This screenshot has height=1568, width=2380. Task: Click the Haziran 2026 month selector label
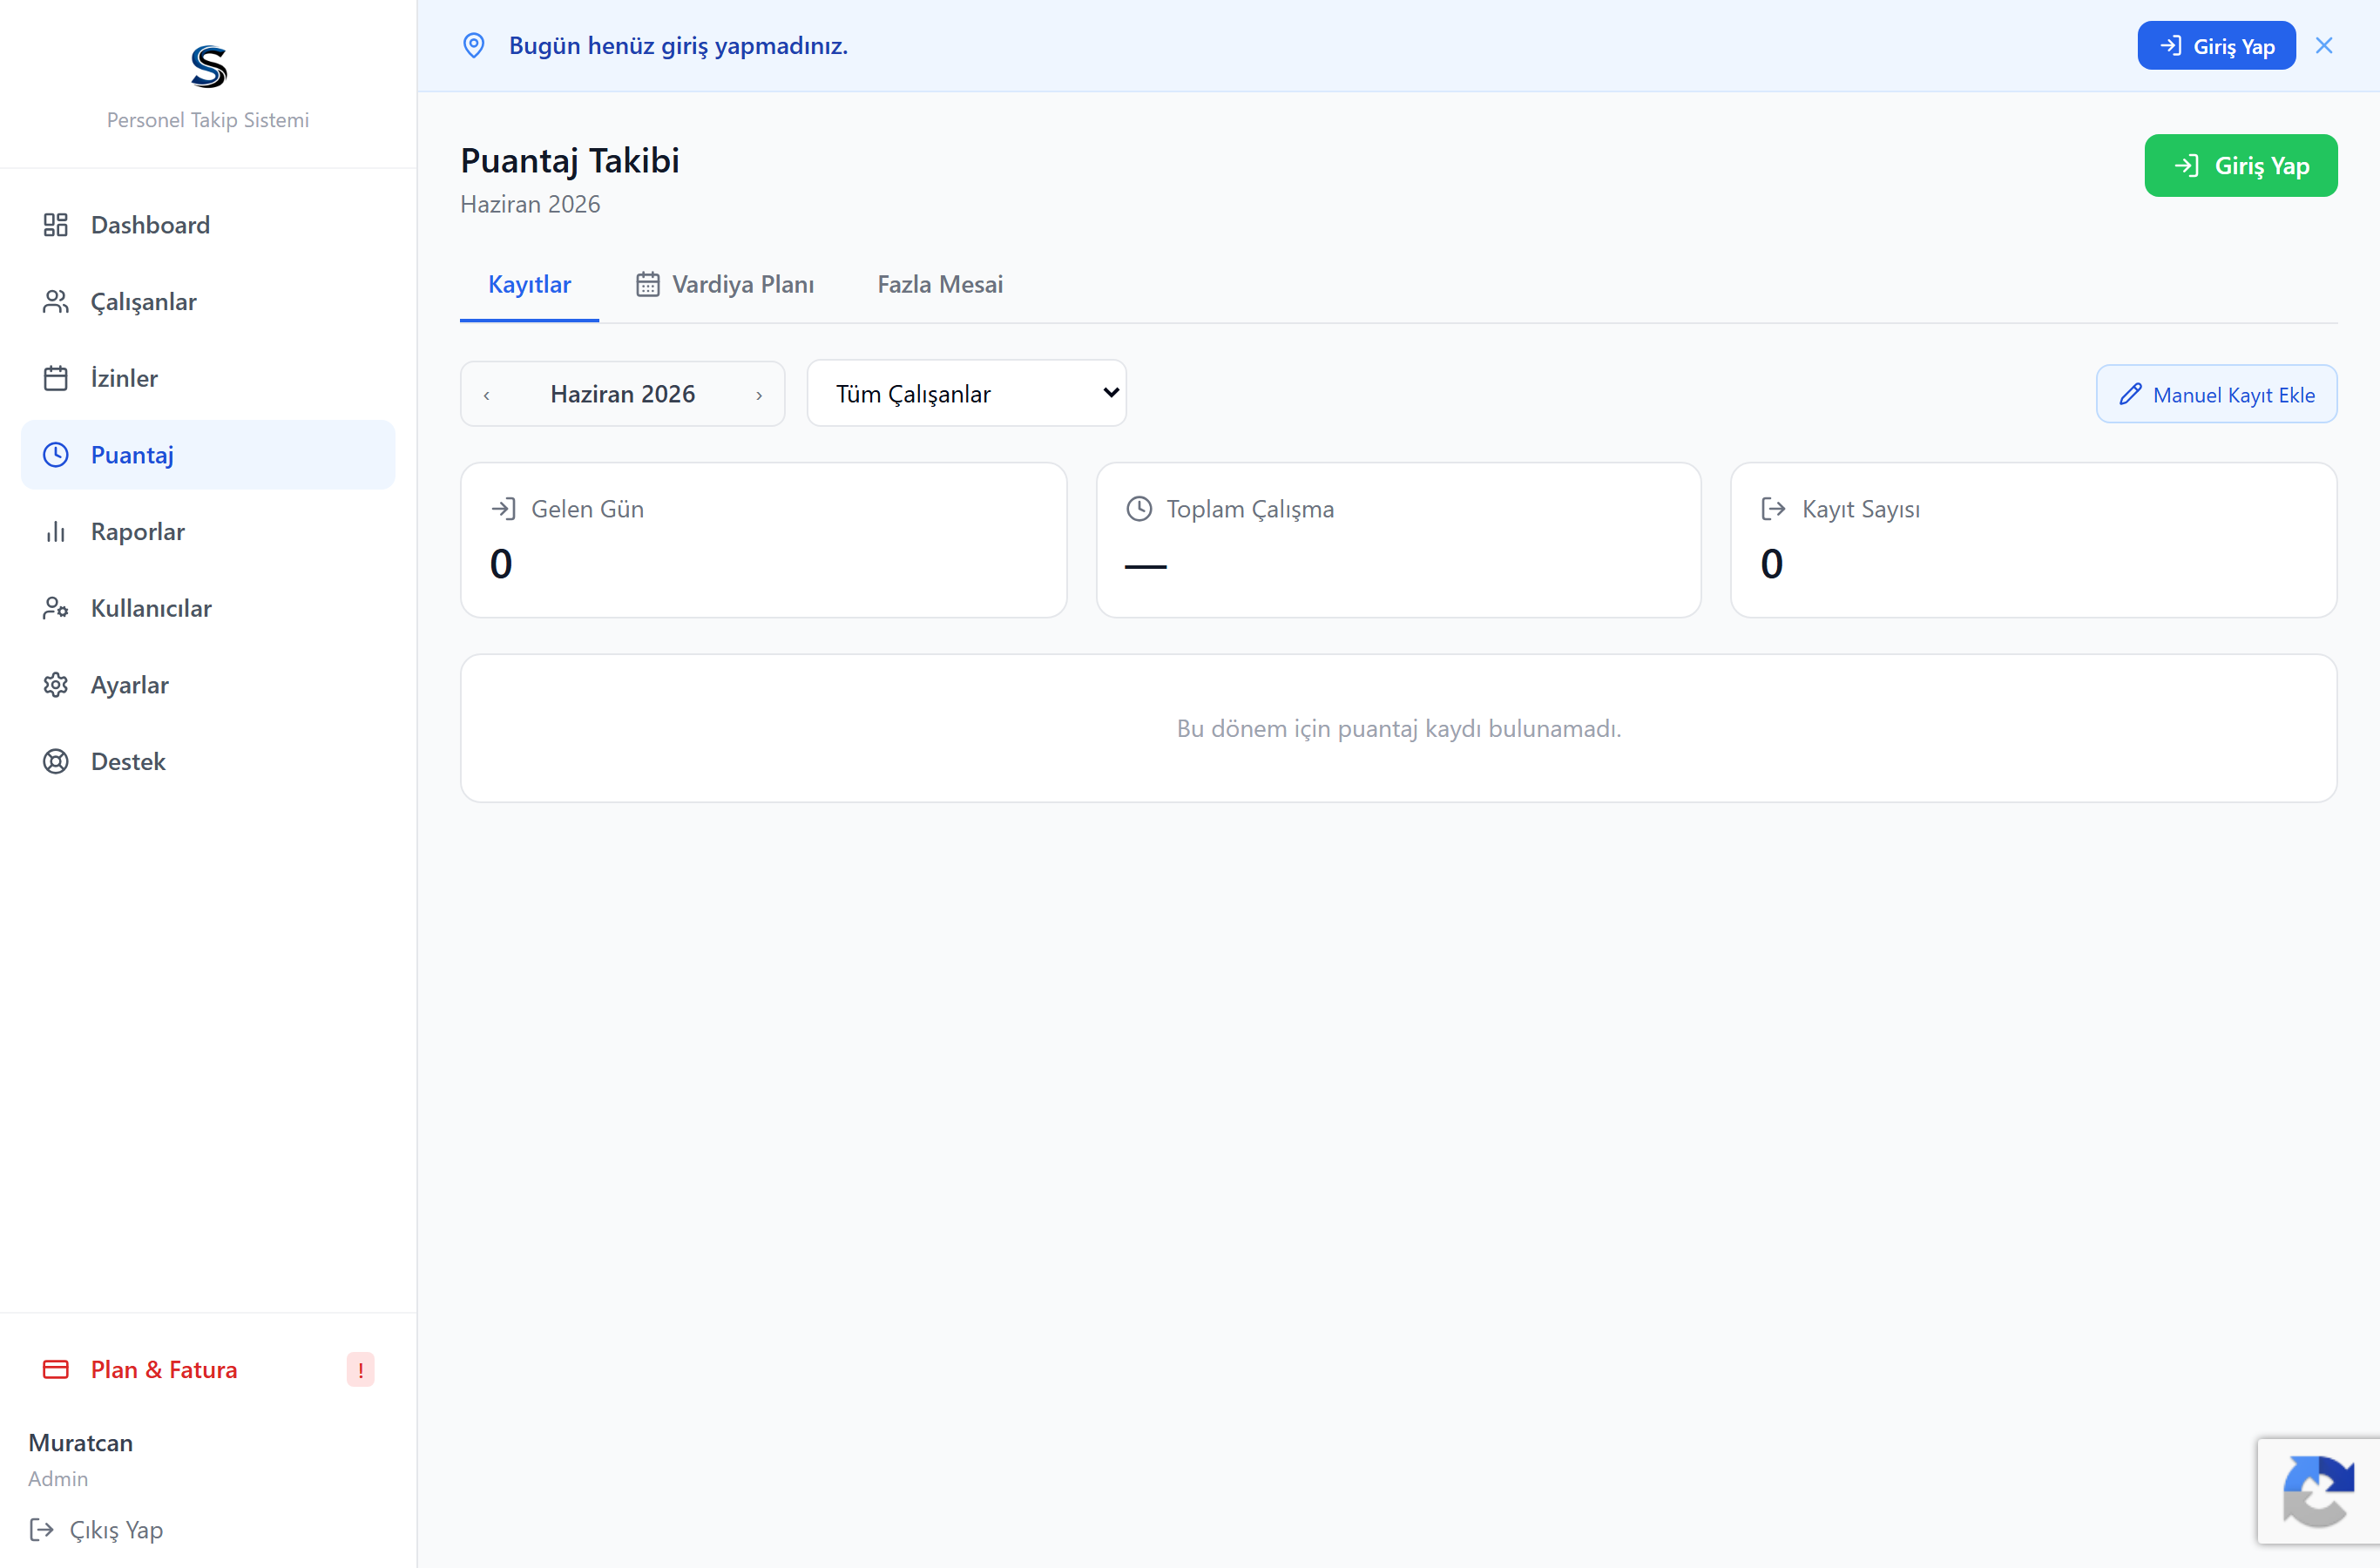622,394
